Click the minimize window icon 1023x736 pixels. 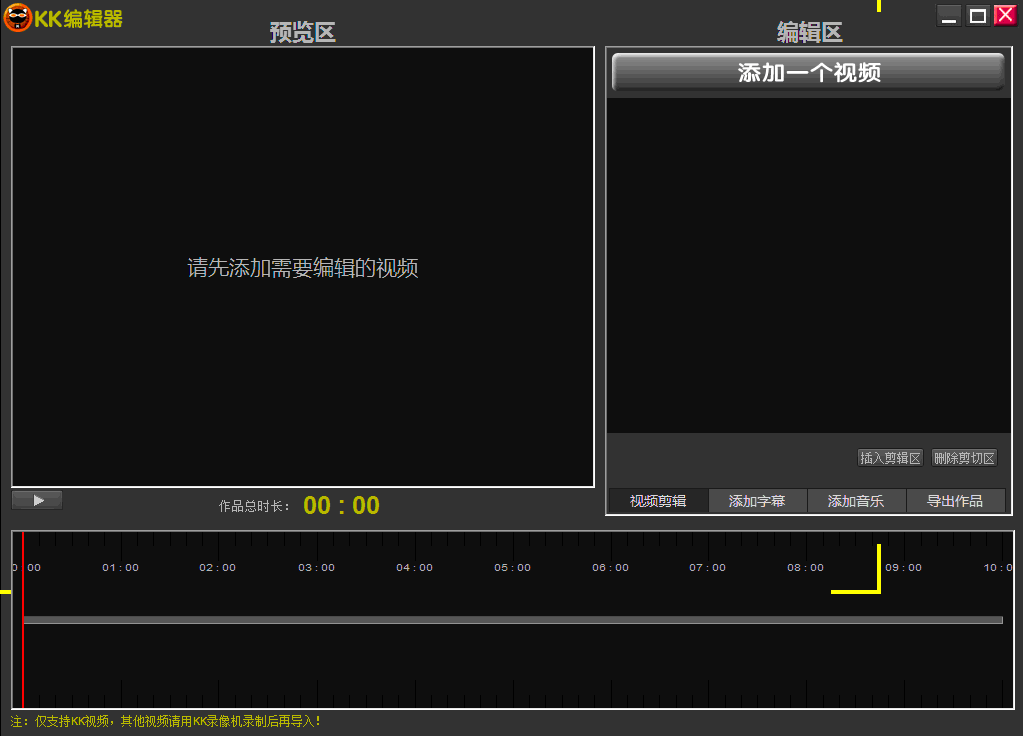coord(948,15)
